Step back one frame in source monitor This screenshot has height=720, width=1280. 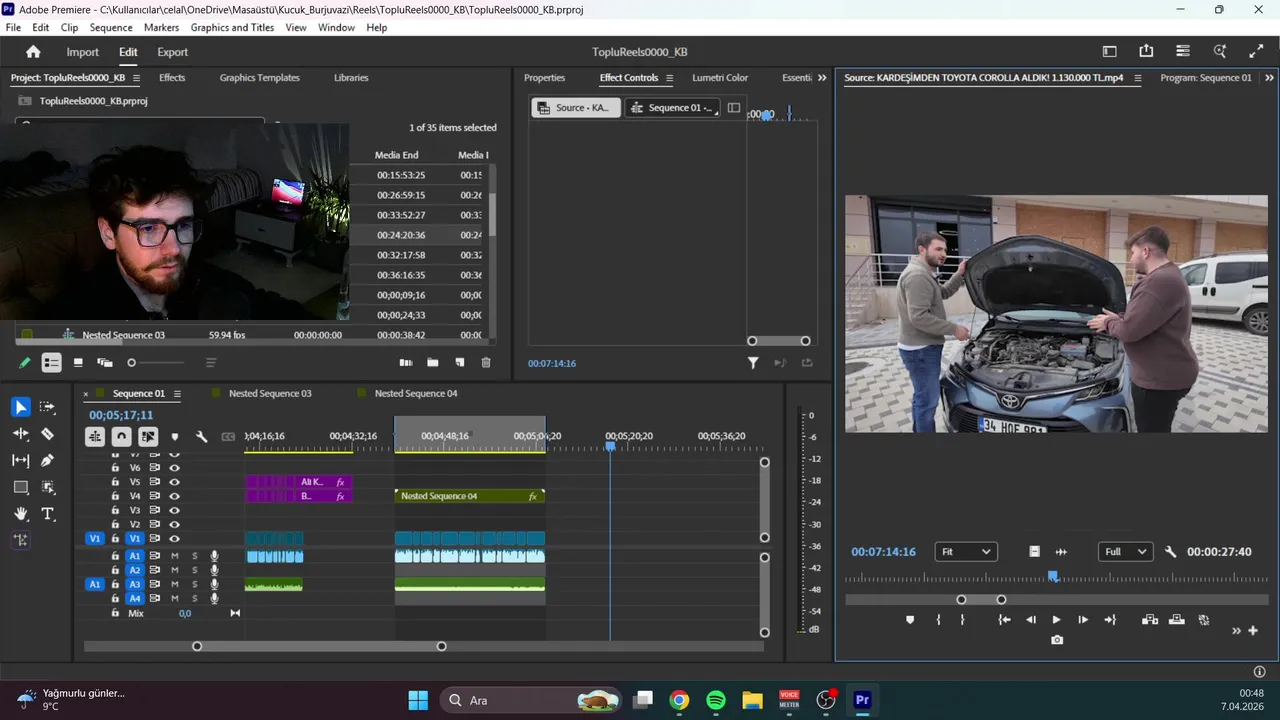click(x=1031, y=620)
